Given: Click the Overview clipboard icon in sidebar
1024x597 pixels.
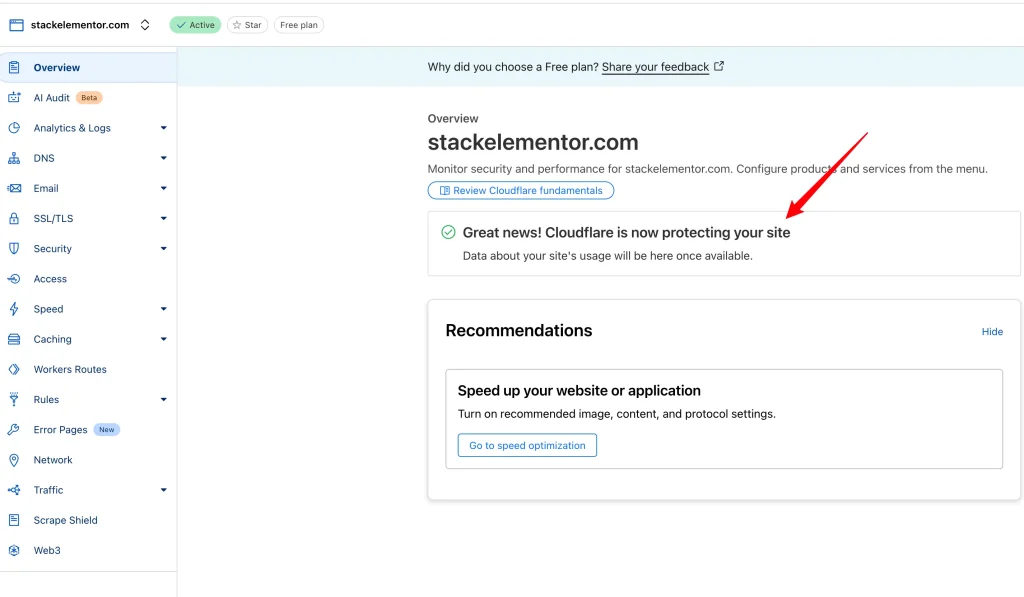Looking at the screenshot, I should click(14, 67).
